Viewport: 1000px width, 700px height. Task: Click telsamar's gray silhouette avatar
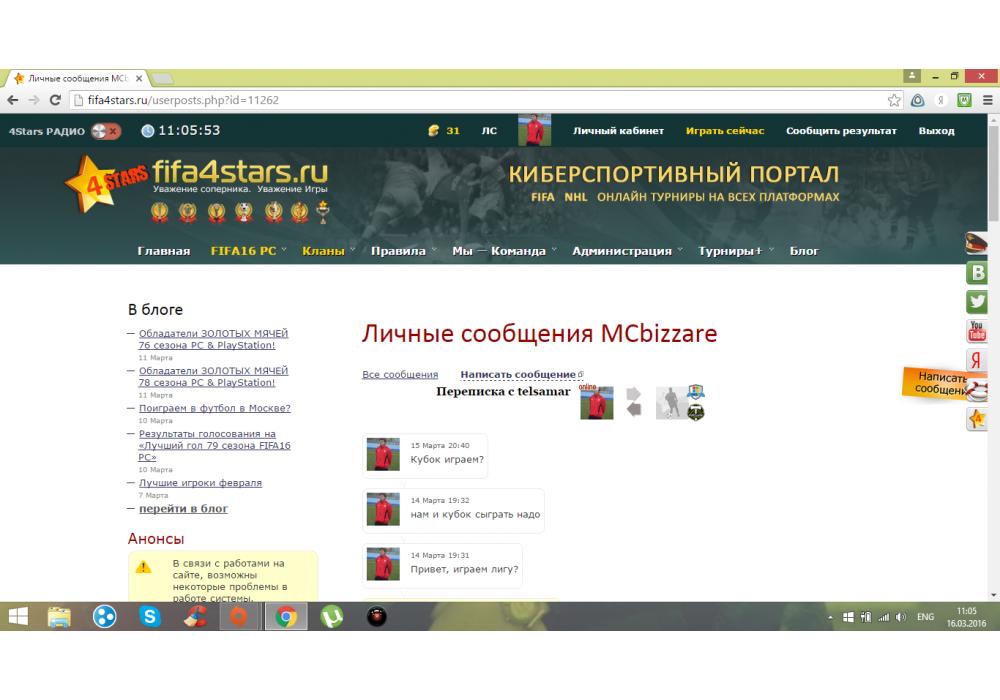(x=672, y=403)
